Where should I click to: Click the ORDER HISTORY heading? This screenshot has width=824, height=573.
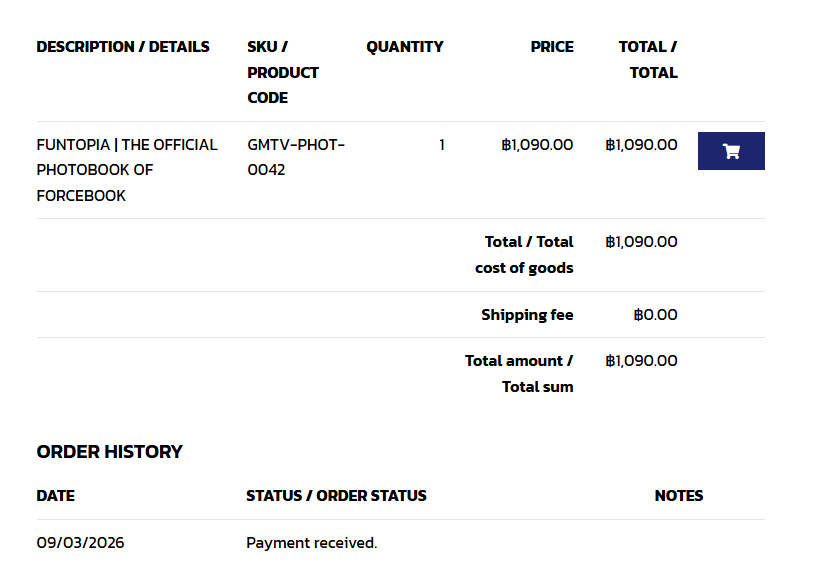point(109,452)
